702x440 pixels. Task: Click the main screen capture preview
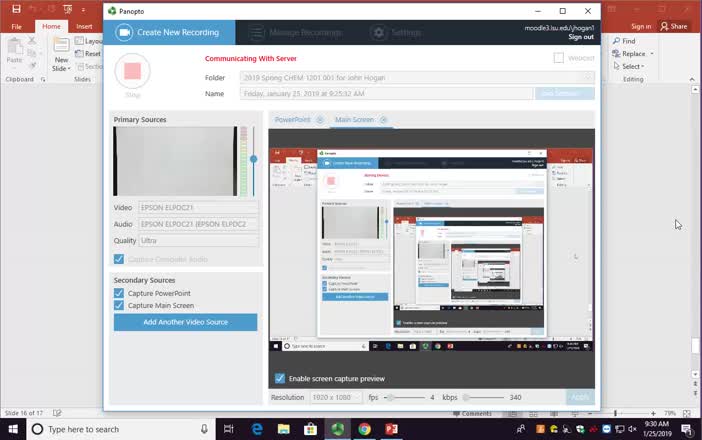pos(432,251)
